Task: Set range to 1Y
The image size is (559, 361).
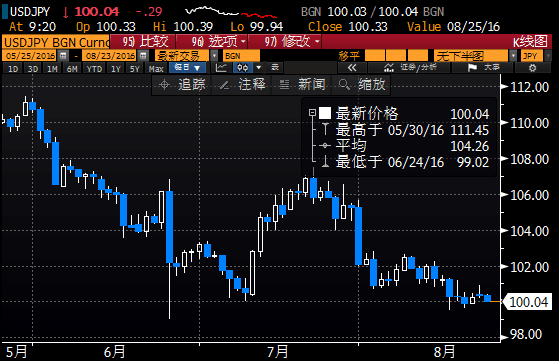Action: (x=116, y=68)
